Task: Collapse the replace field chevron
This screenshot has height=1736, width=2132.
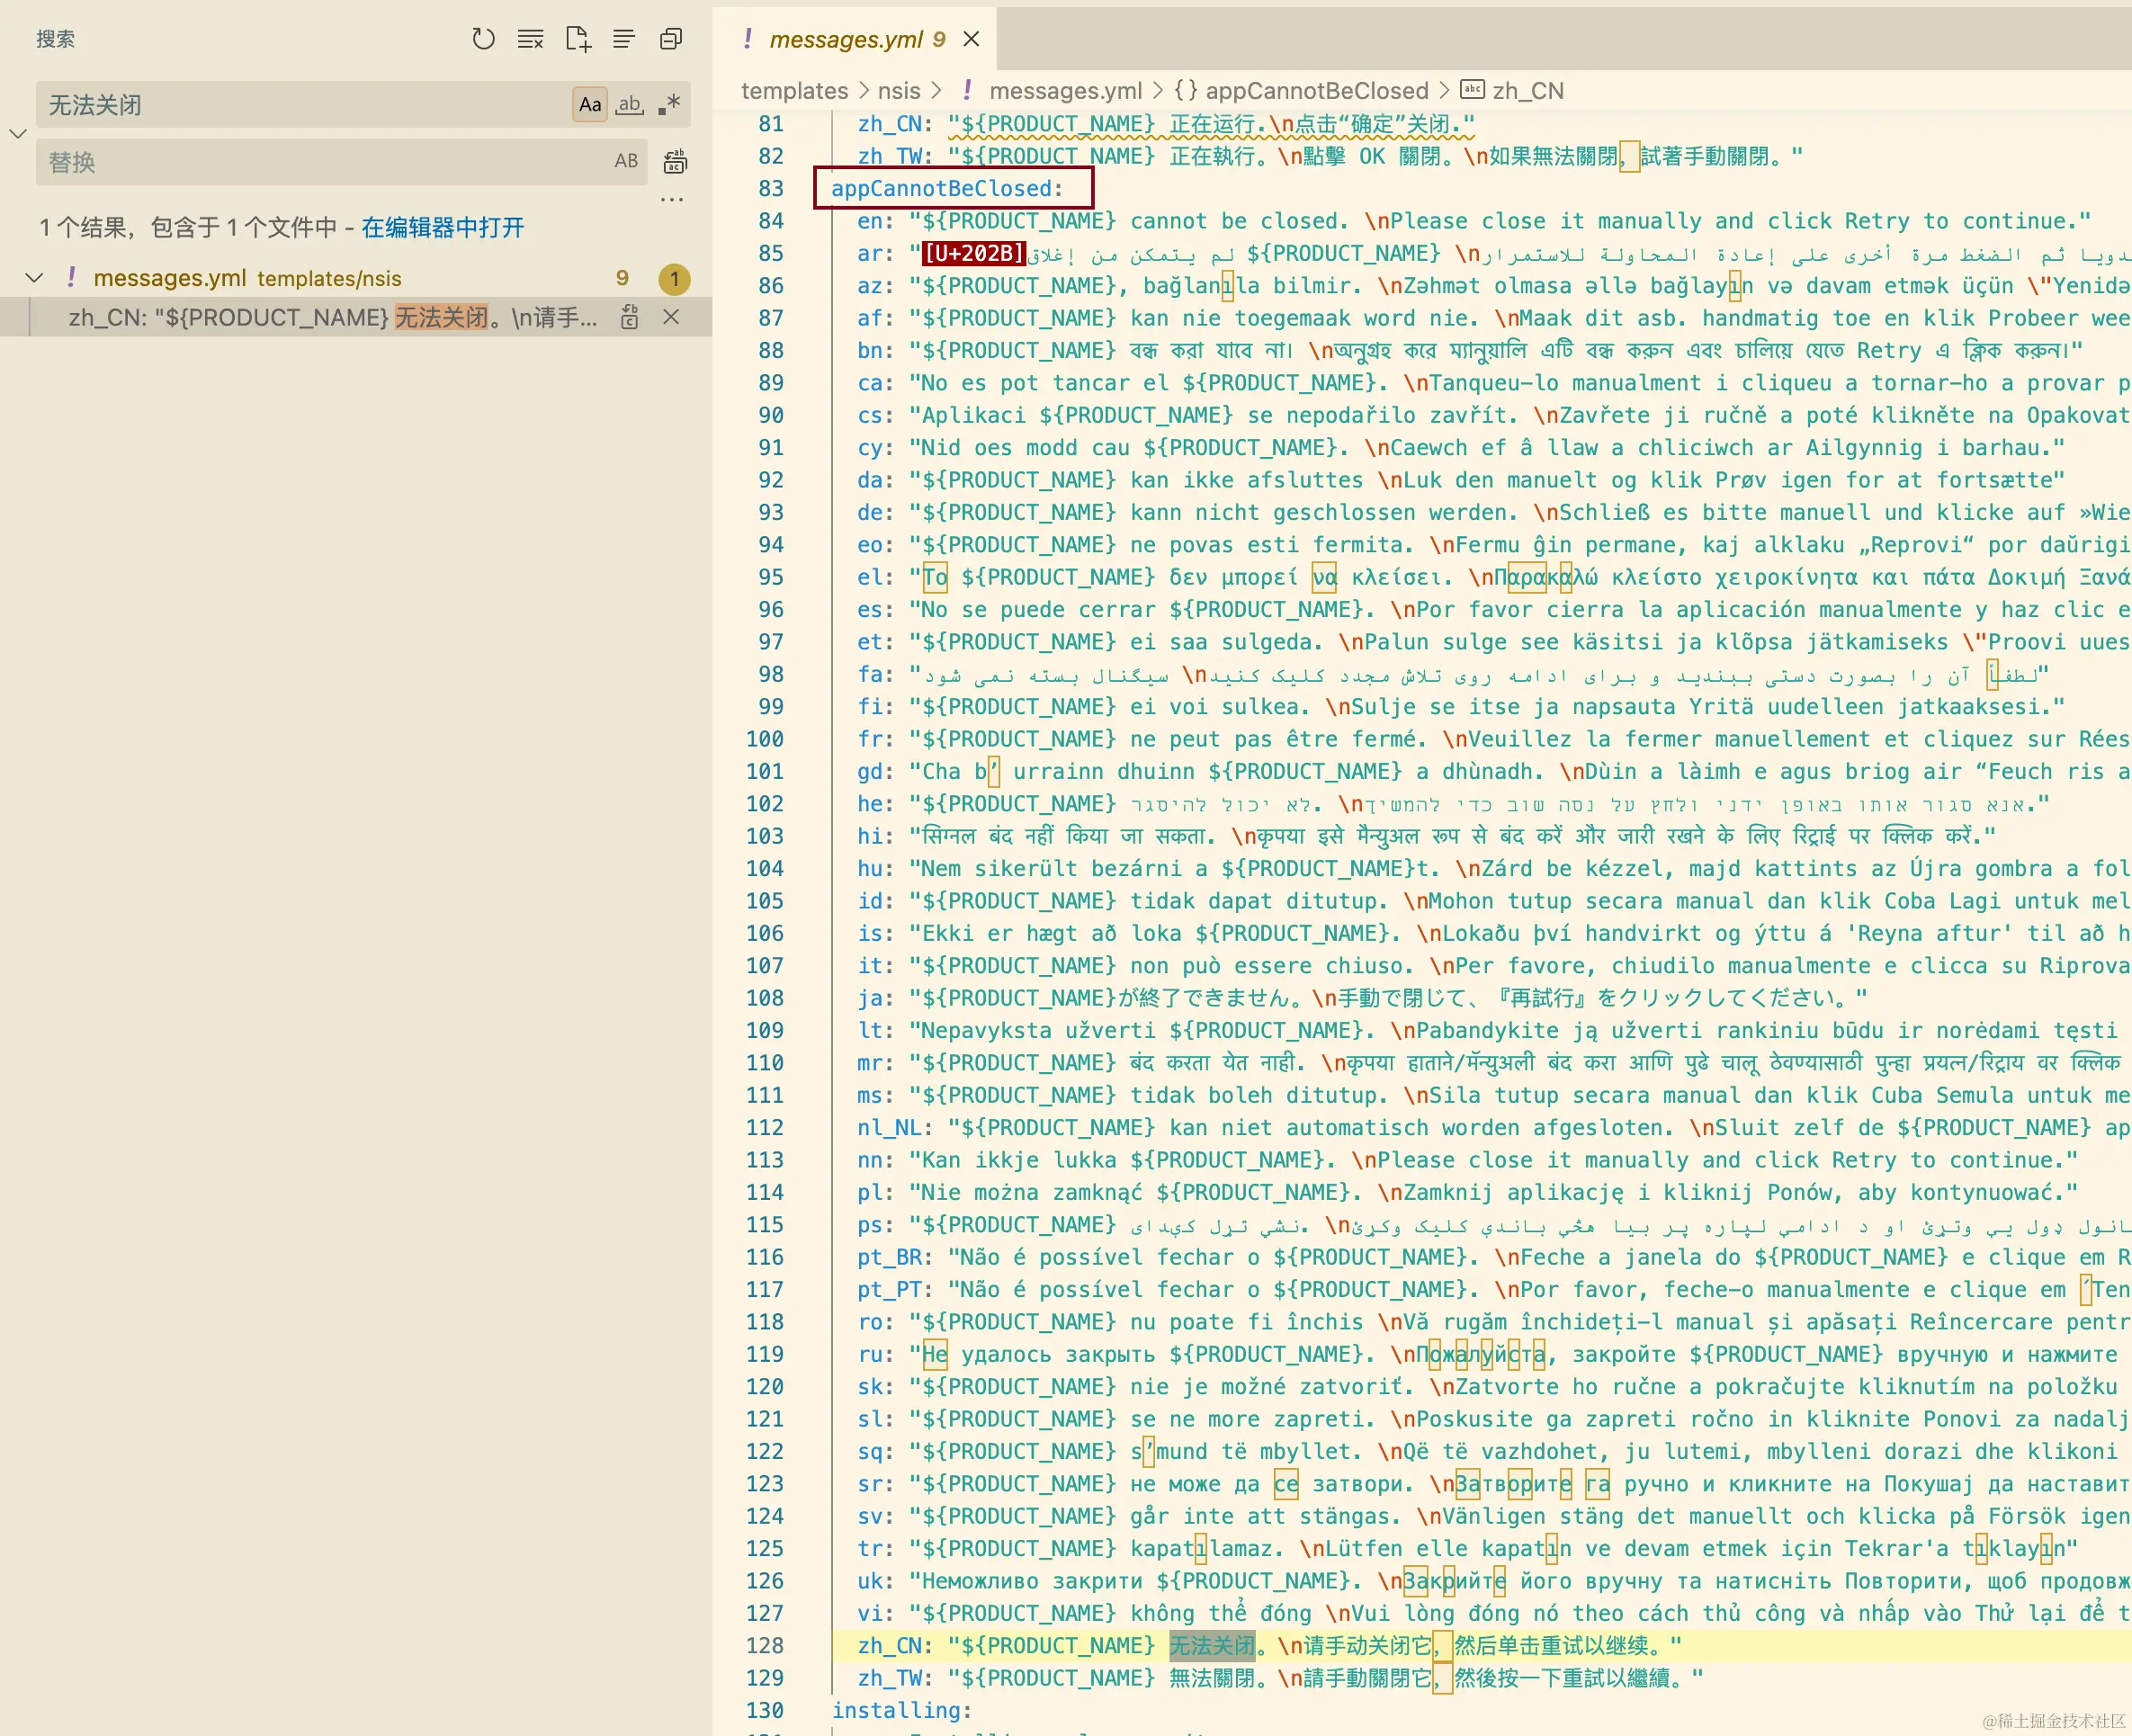Action: coord(18,133)
